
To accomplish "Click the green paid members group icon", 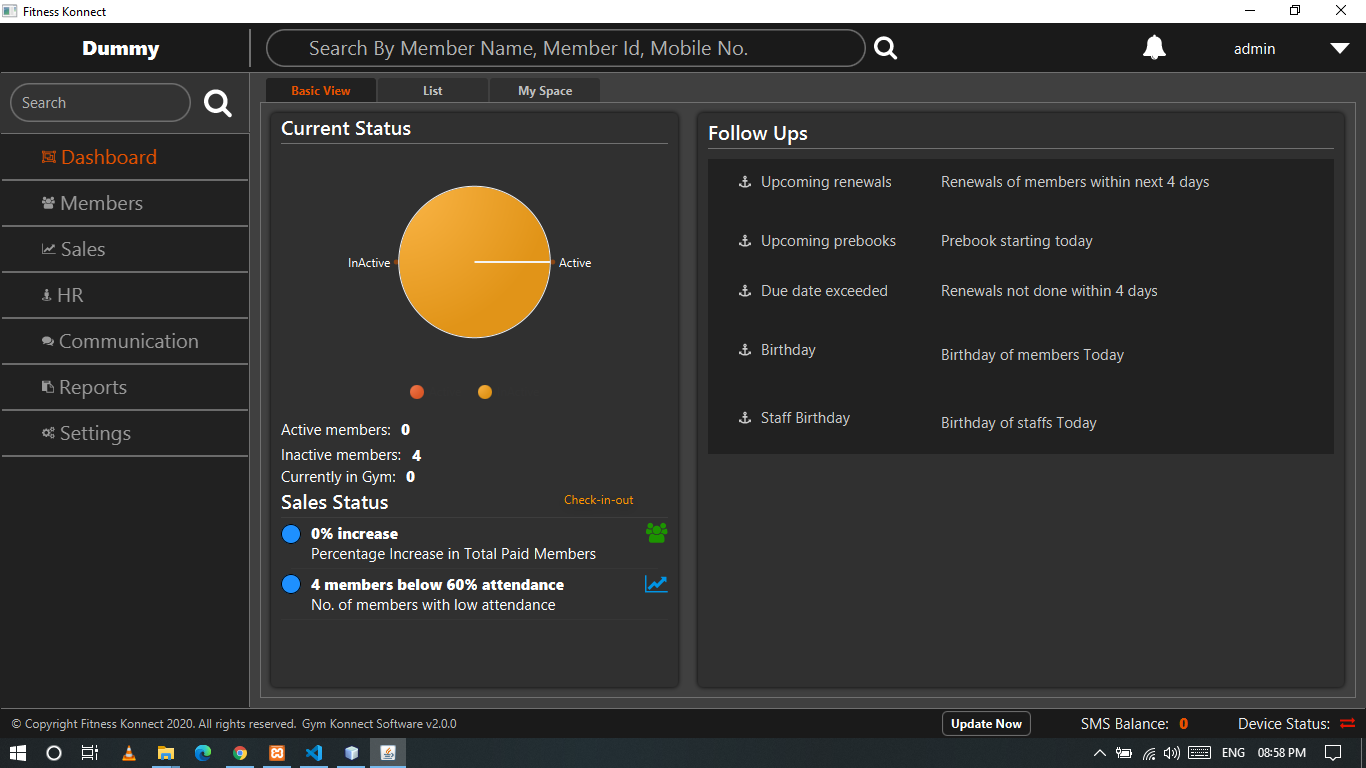I will pyautogui.click(x=656, y=533).
